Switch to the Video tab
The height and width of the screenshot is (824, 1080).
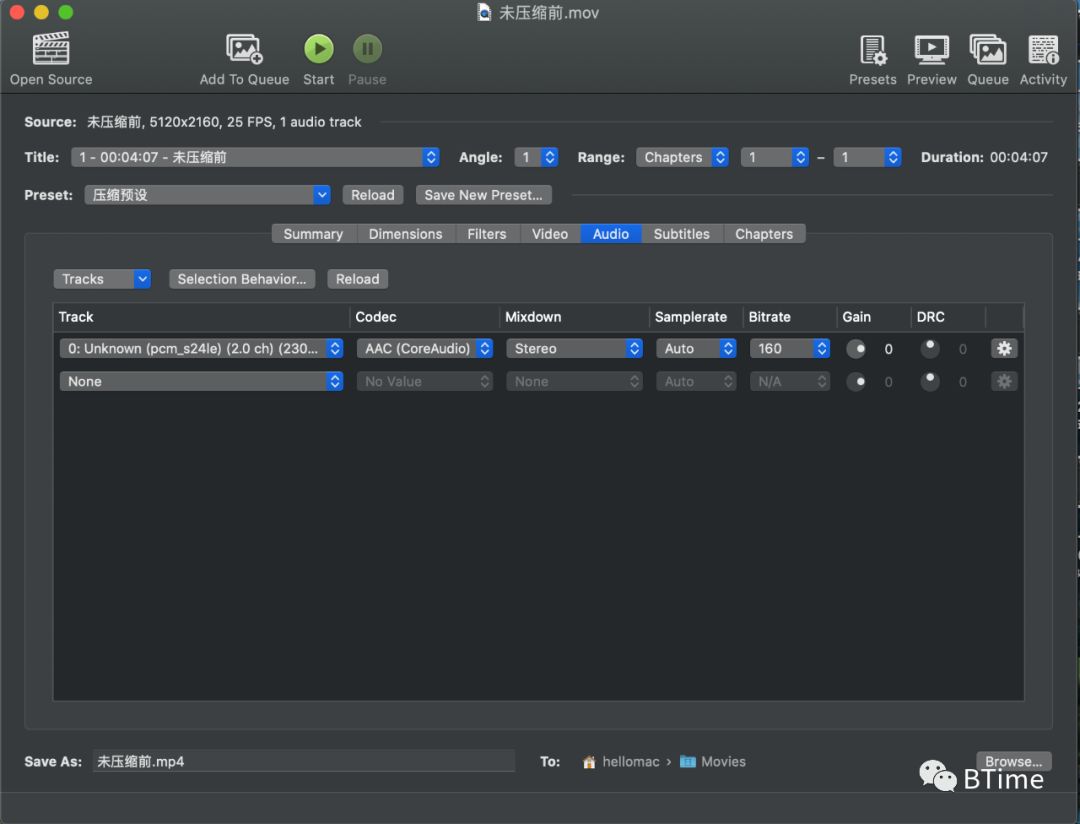coord(550,234)
